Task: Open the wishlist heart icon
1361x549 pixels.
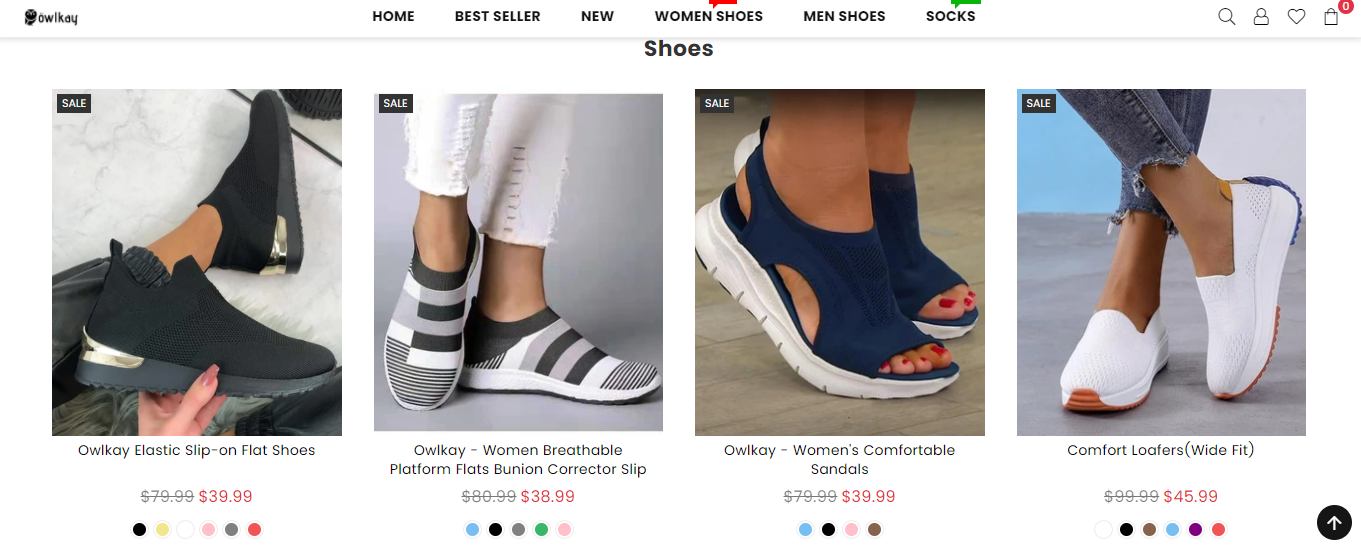Action: pyautogui.click(x=1296, y=16)
